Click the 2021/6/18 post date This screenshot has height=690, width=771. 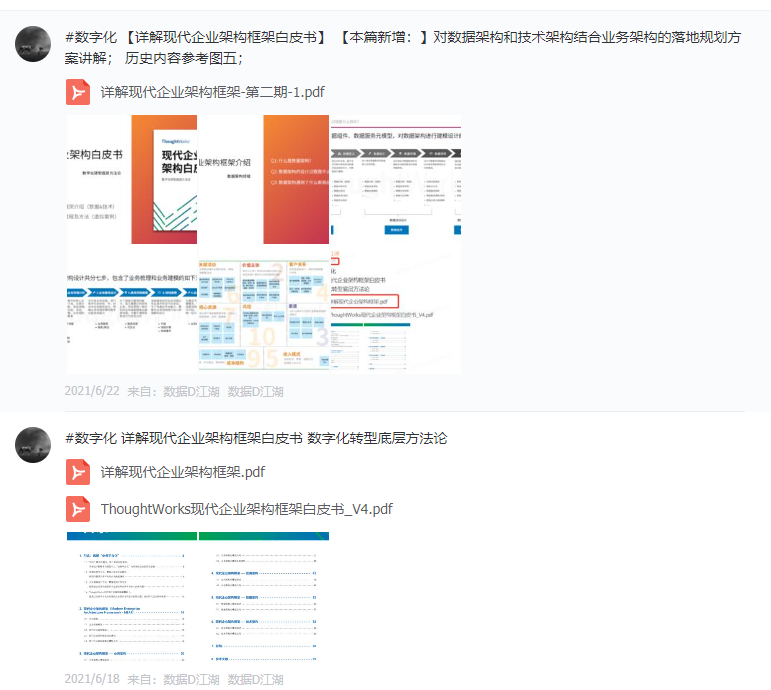92,679
